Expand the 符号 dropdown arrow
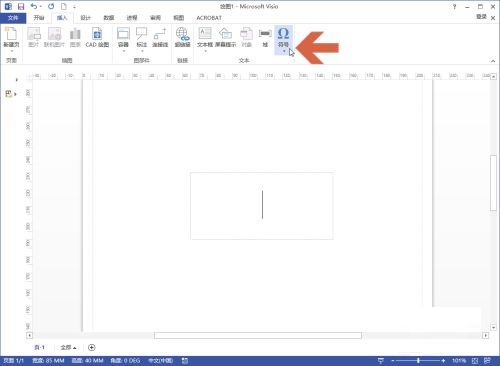This screenshot has width=500, height=366. point(284,51)
